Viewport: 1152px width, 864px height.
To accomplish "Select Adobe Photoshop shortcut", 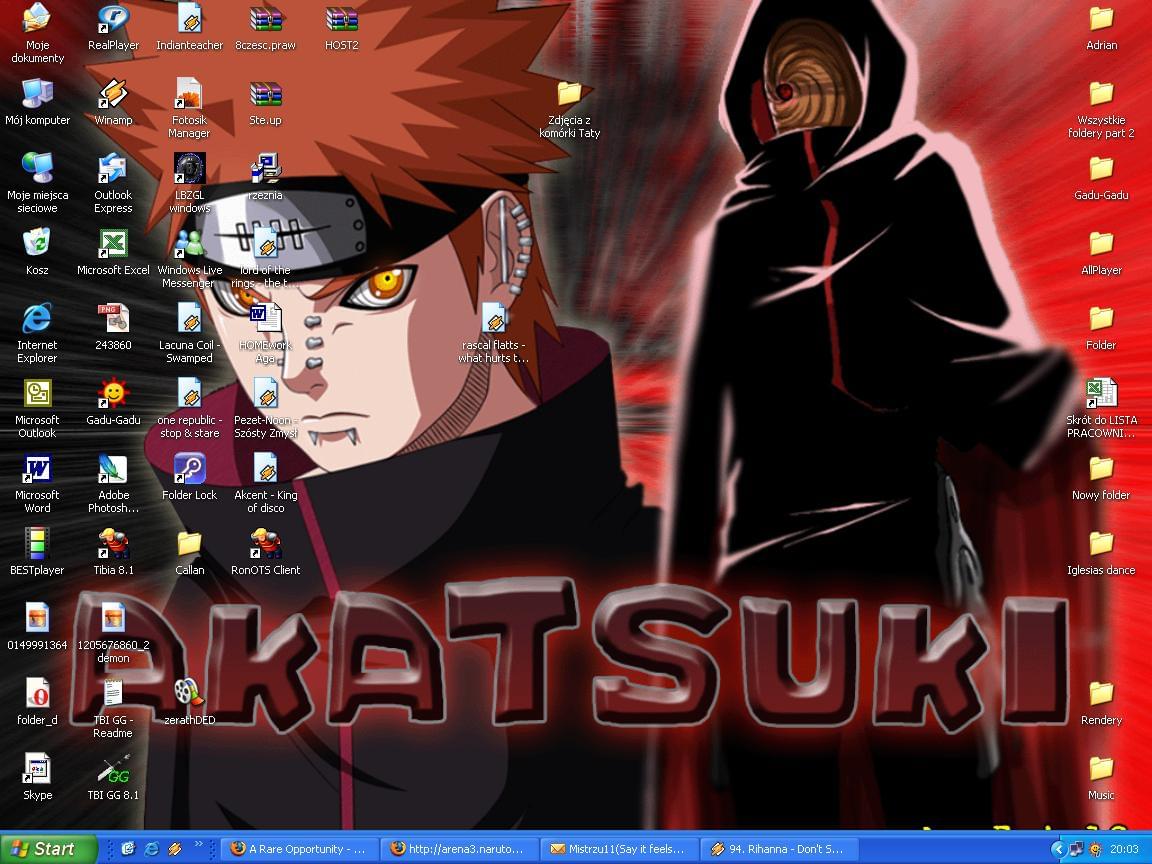I will click(x=113, y=468).
